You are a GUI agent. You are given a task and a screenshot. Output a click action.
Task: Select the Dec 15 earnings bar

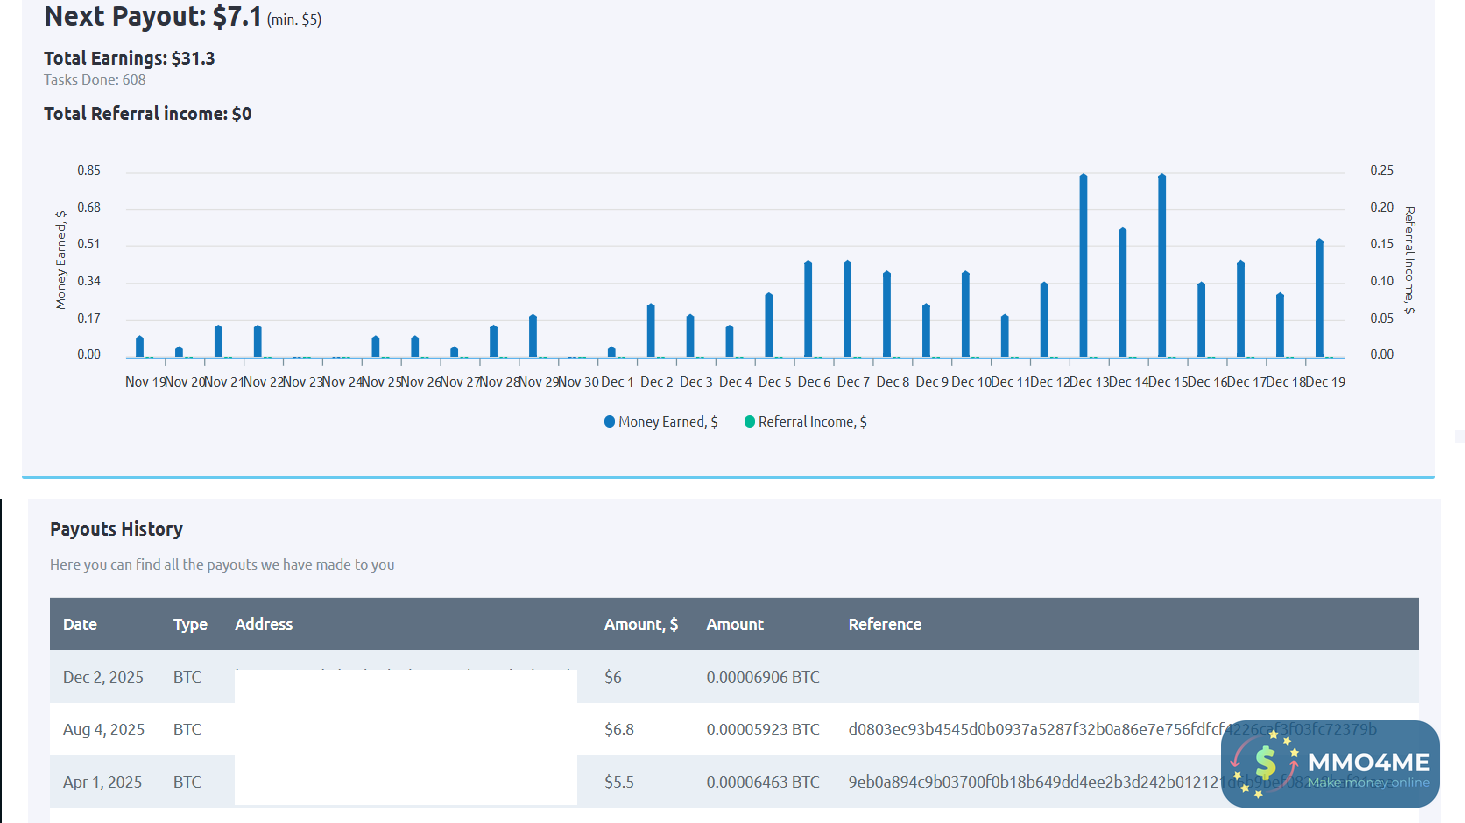coord(1162,266)
